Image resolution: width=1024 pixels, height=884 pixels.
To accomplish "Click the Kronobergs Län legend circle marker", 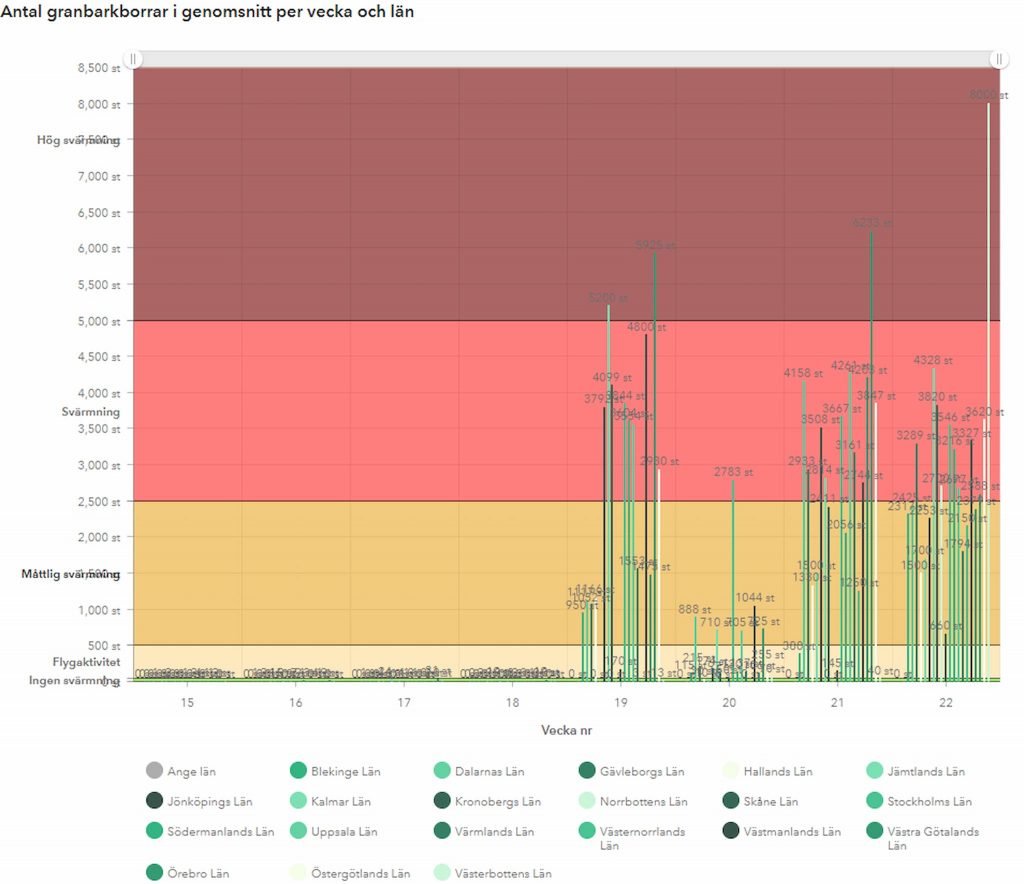I will 441,801.
